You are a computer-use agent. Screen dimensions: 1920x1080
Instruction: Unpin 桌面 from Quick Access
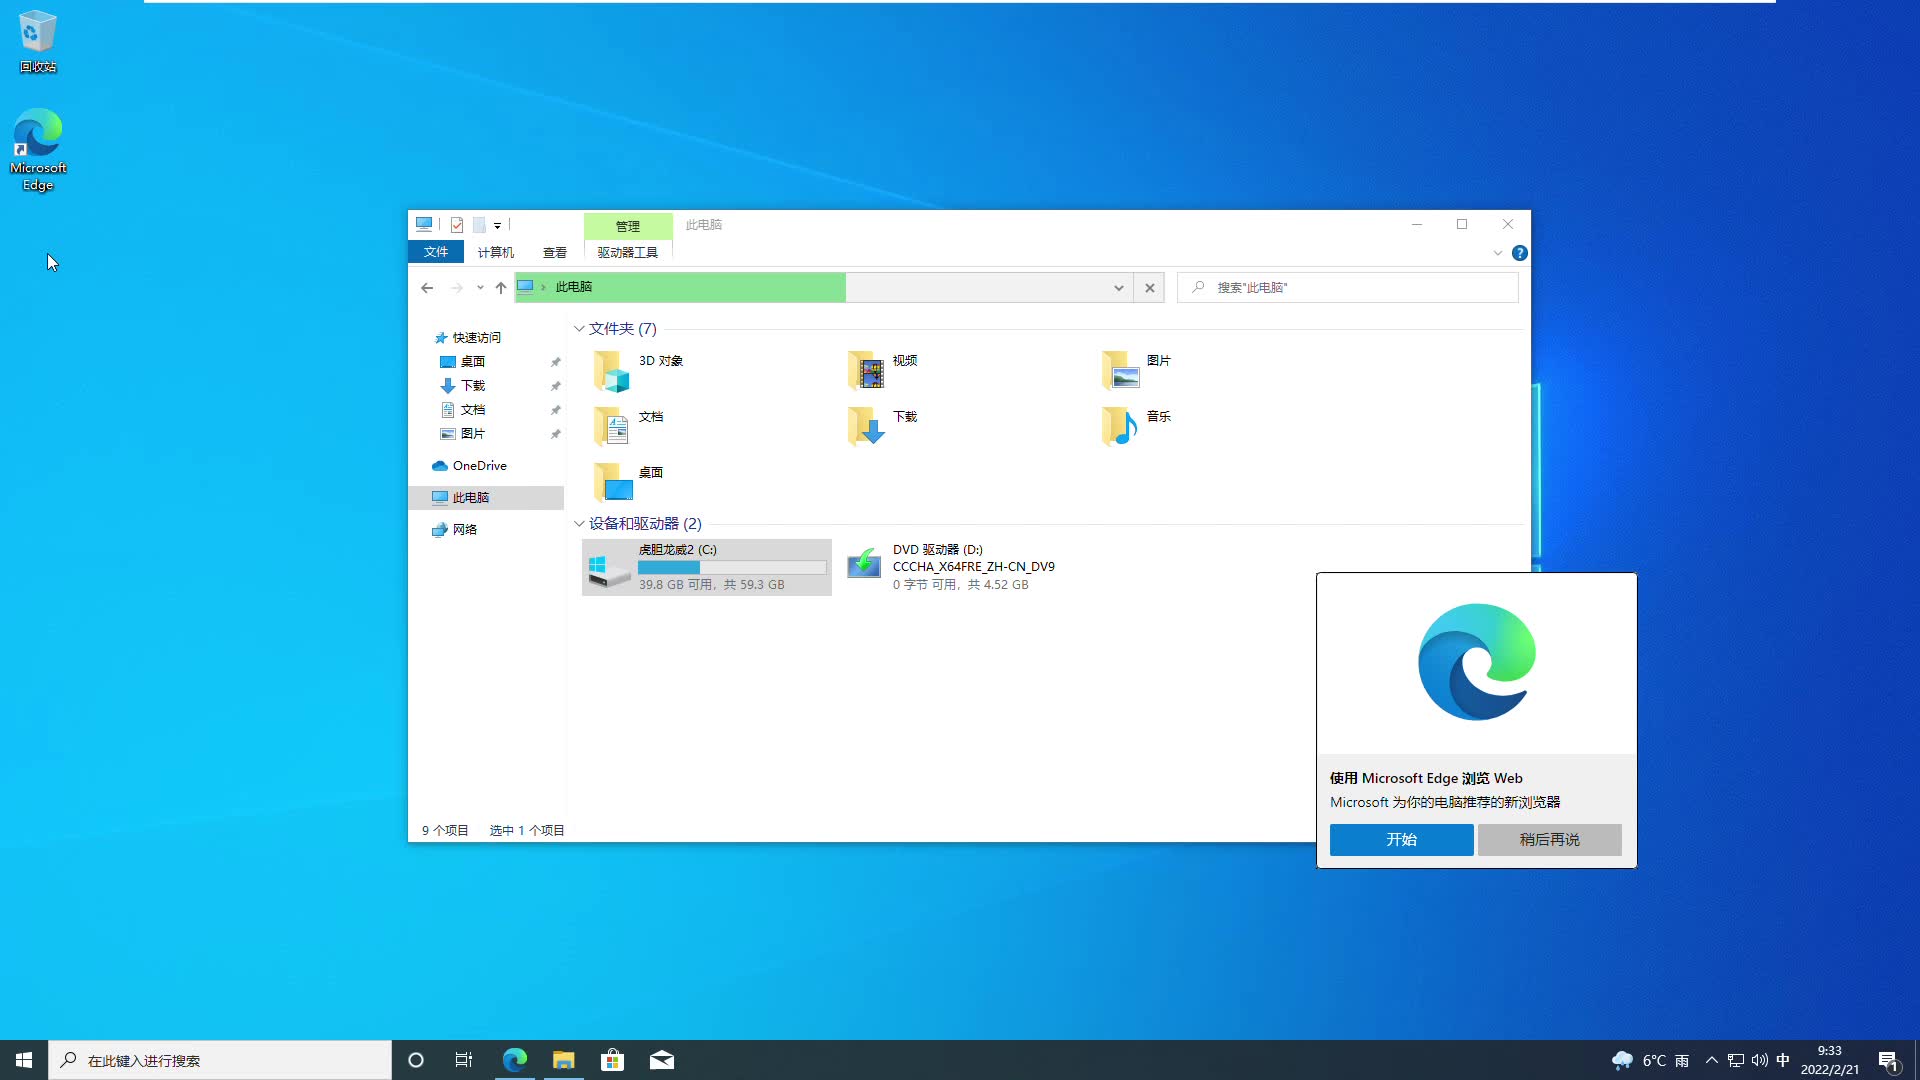(x=556, y=361)
